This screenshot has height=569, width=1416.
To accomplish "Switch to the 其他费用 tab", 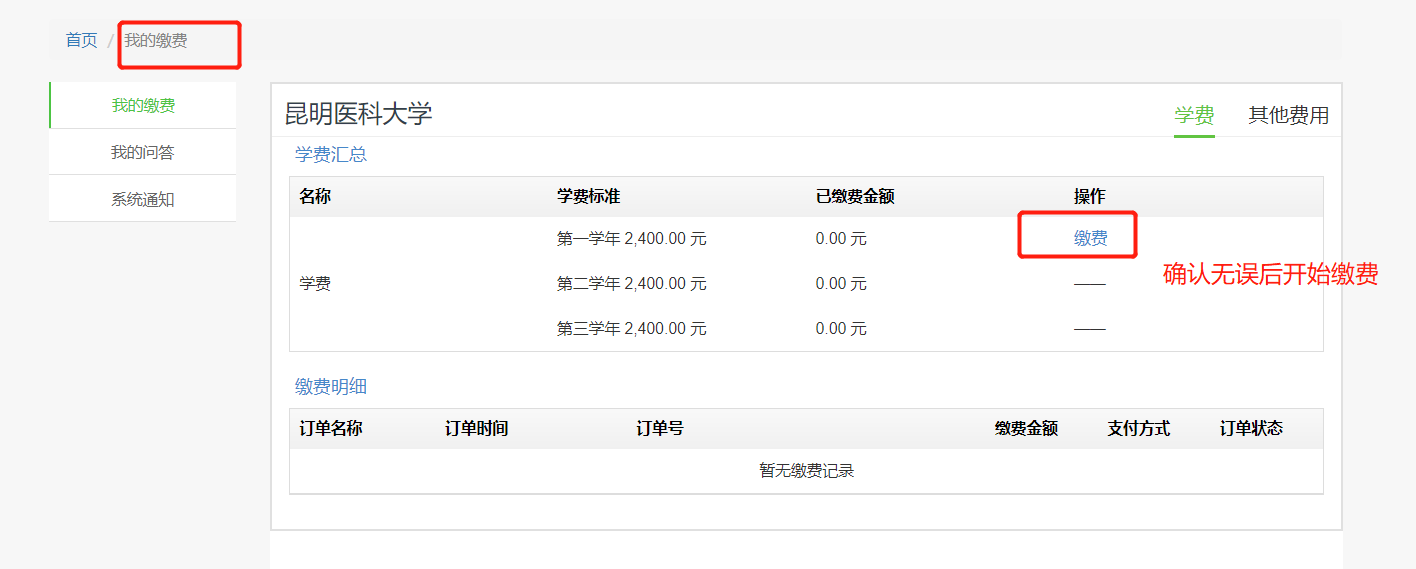I will (x=1288, y=115).
